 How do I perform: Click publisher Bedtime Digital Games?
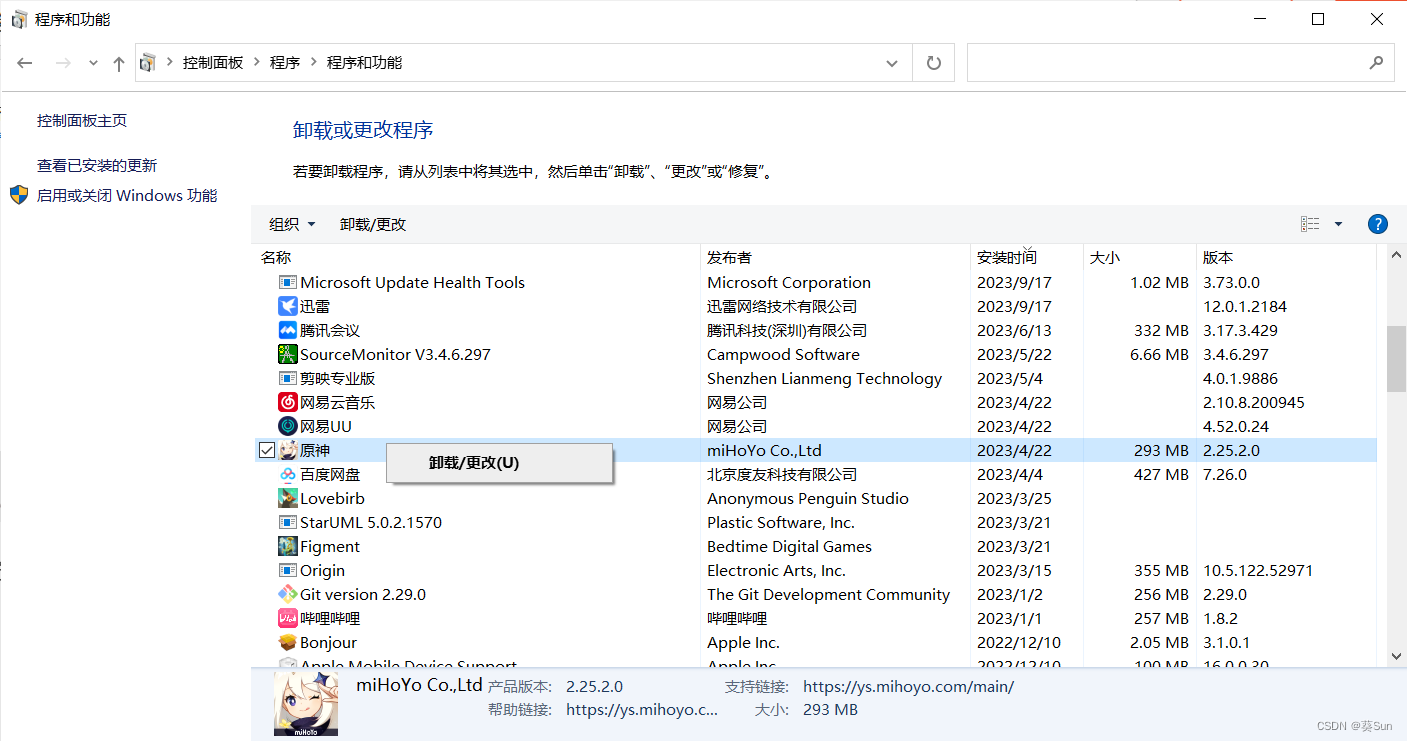point(789,547)
